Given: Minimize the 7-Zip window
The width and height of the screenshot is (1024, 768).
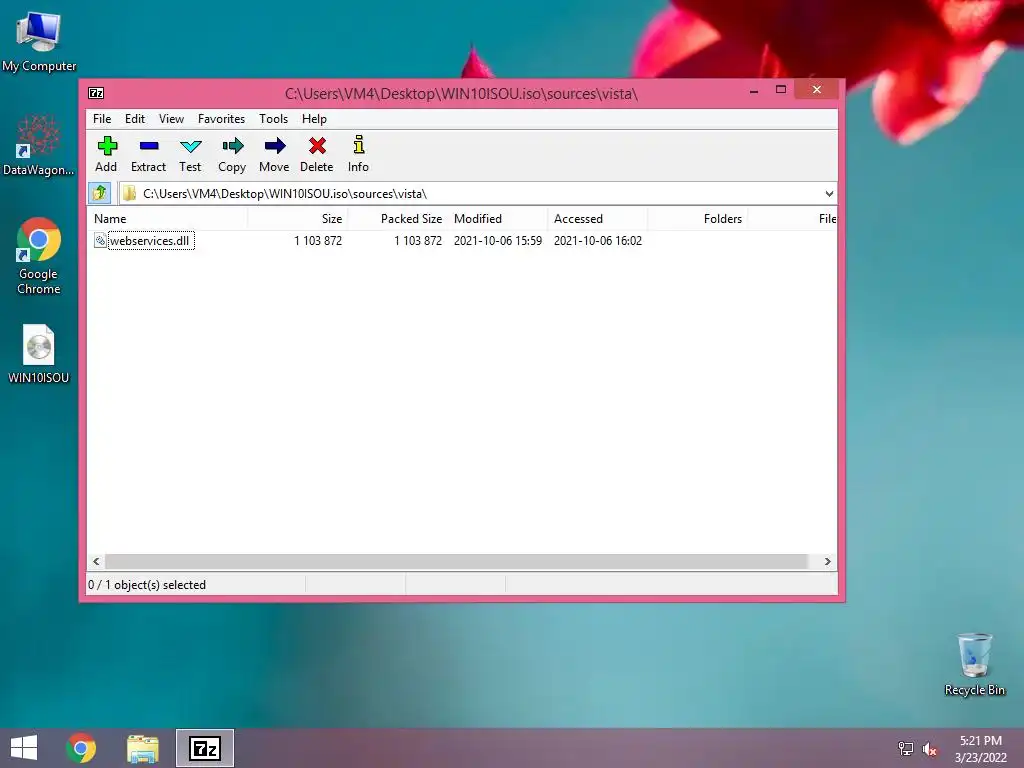Looking at the screenshot, I should (754, 90).
